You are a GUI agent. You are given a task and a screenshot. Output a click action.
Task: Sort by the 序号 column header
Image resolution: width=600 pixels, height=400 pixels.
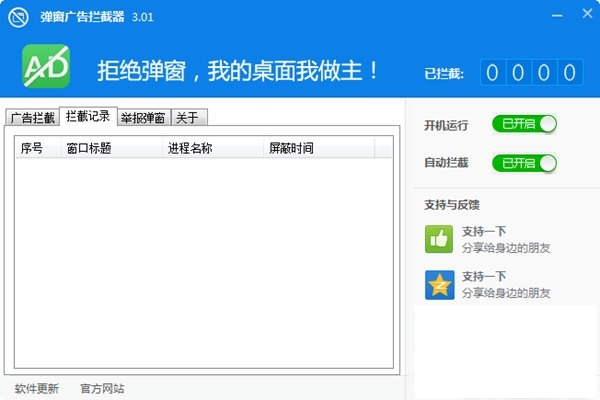tap(38, 148)
